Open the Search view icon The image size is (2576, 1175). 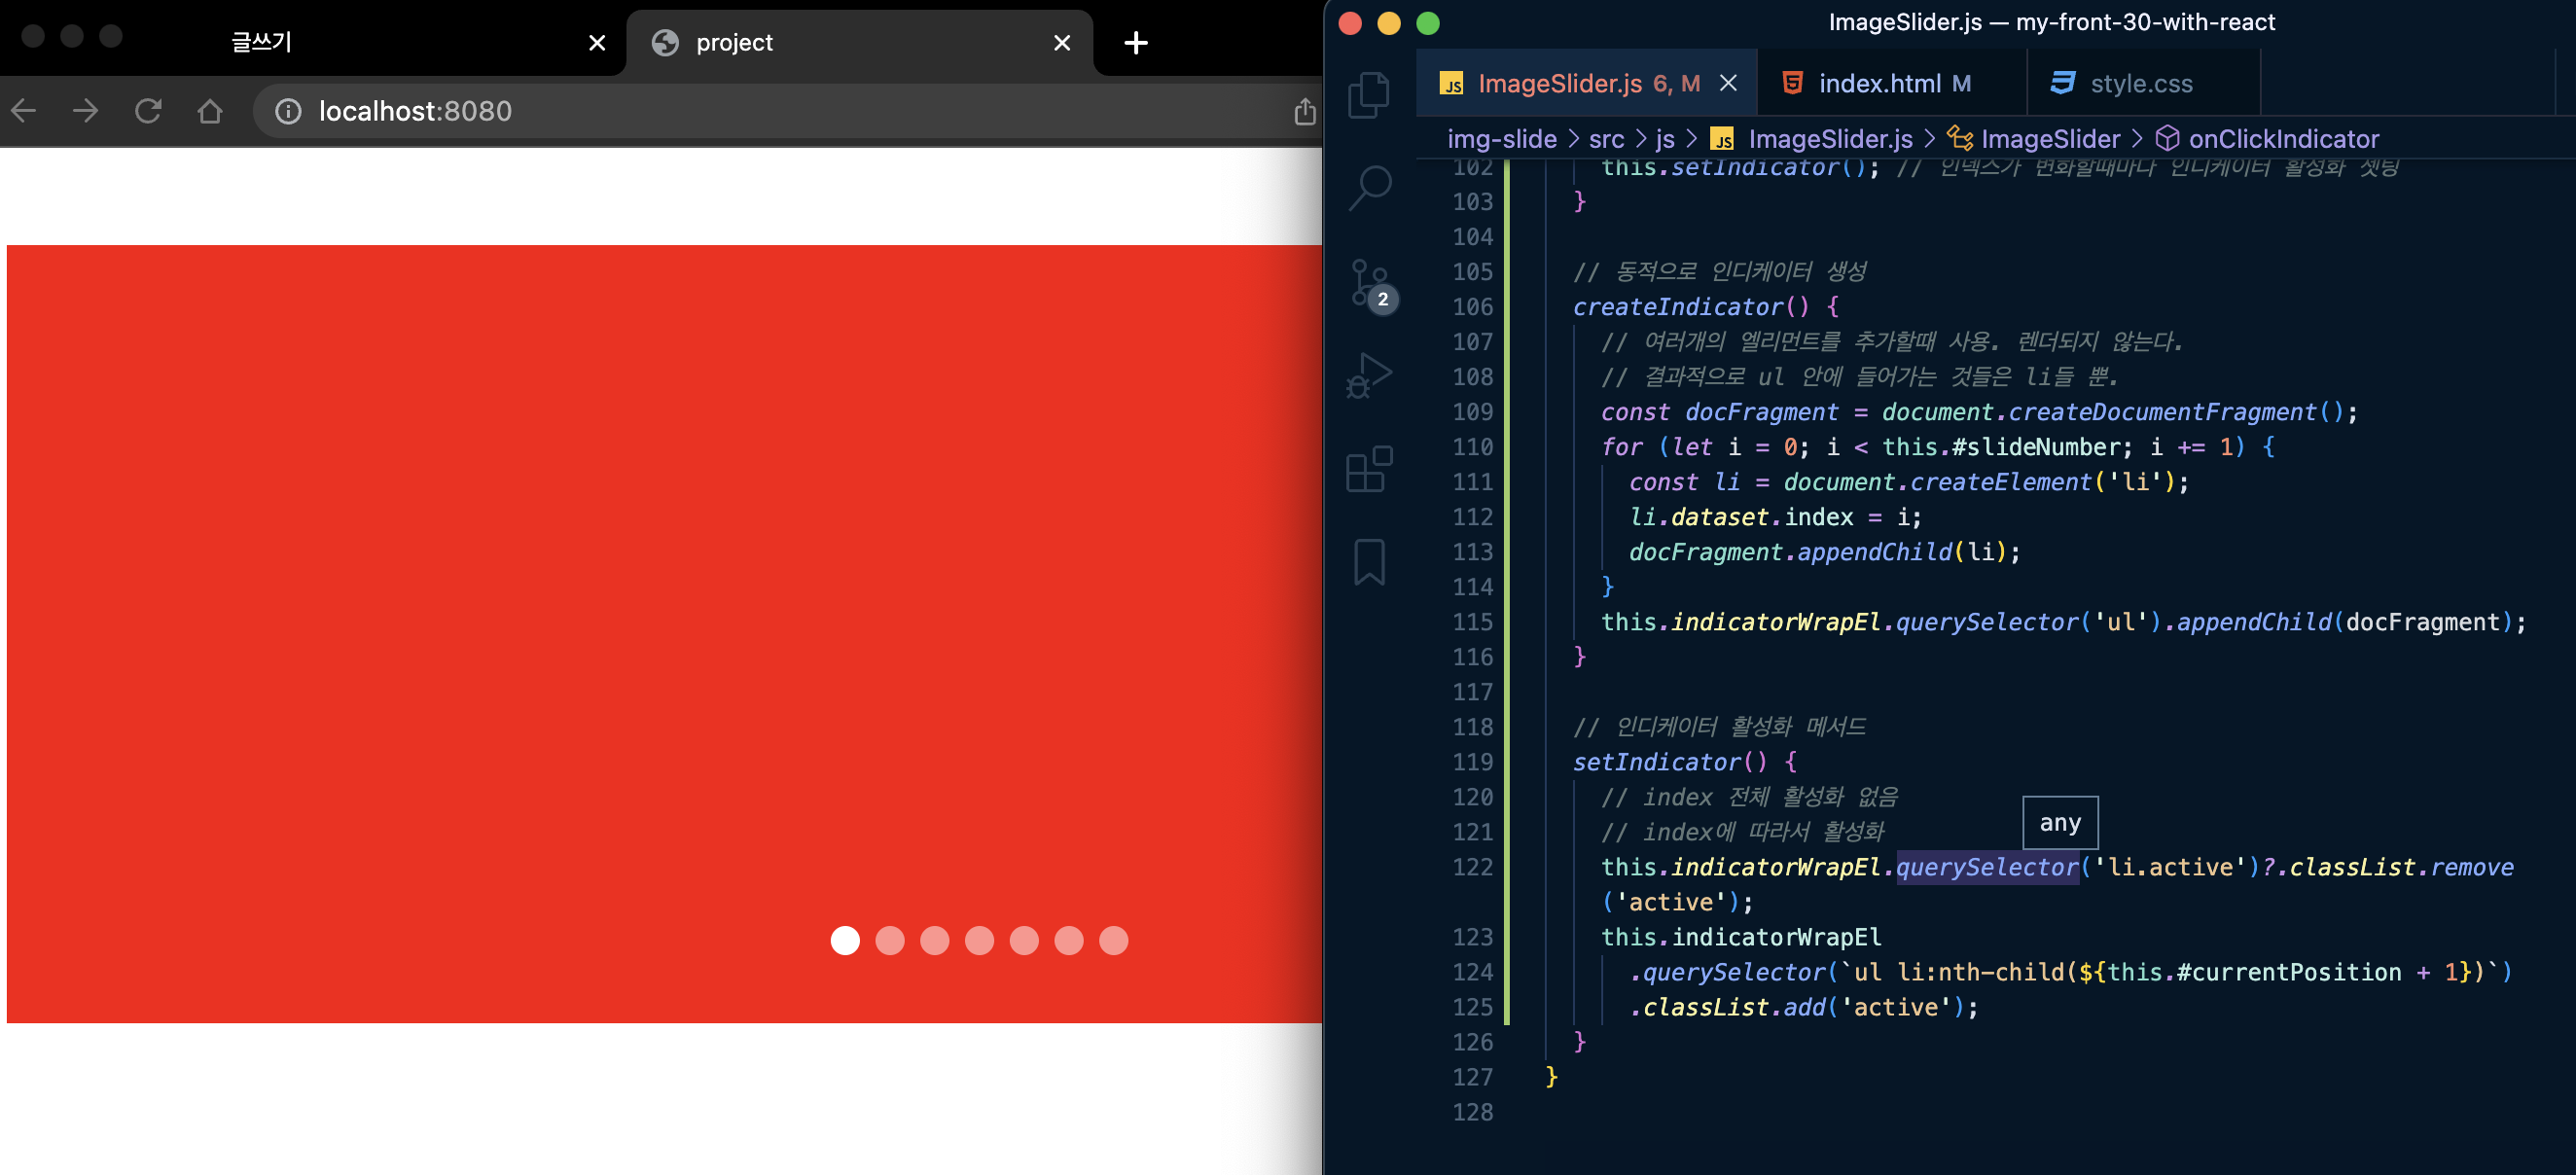1368,187
